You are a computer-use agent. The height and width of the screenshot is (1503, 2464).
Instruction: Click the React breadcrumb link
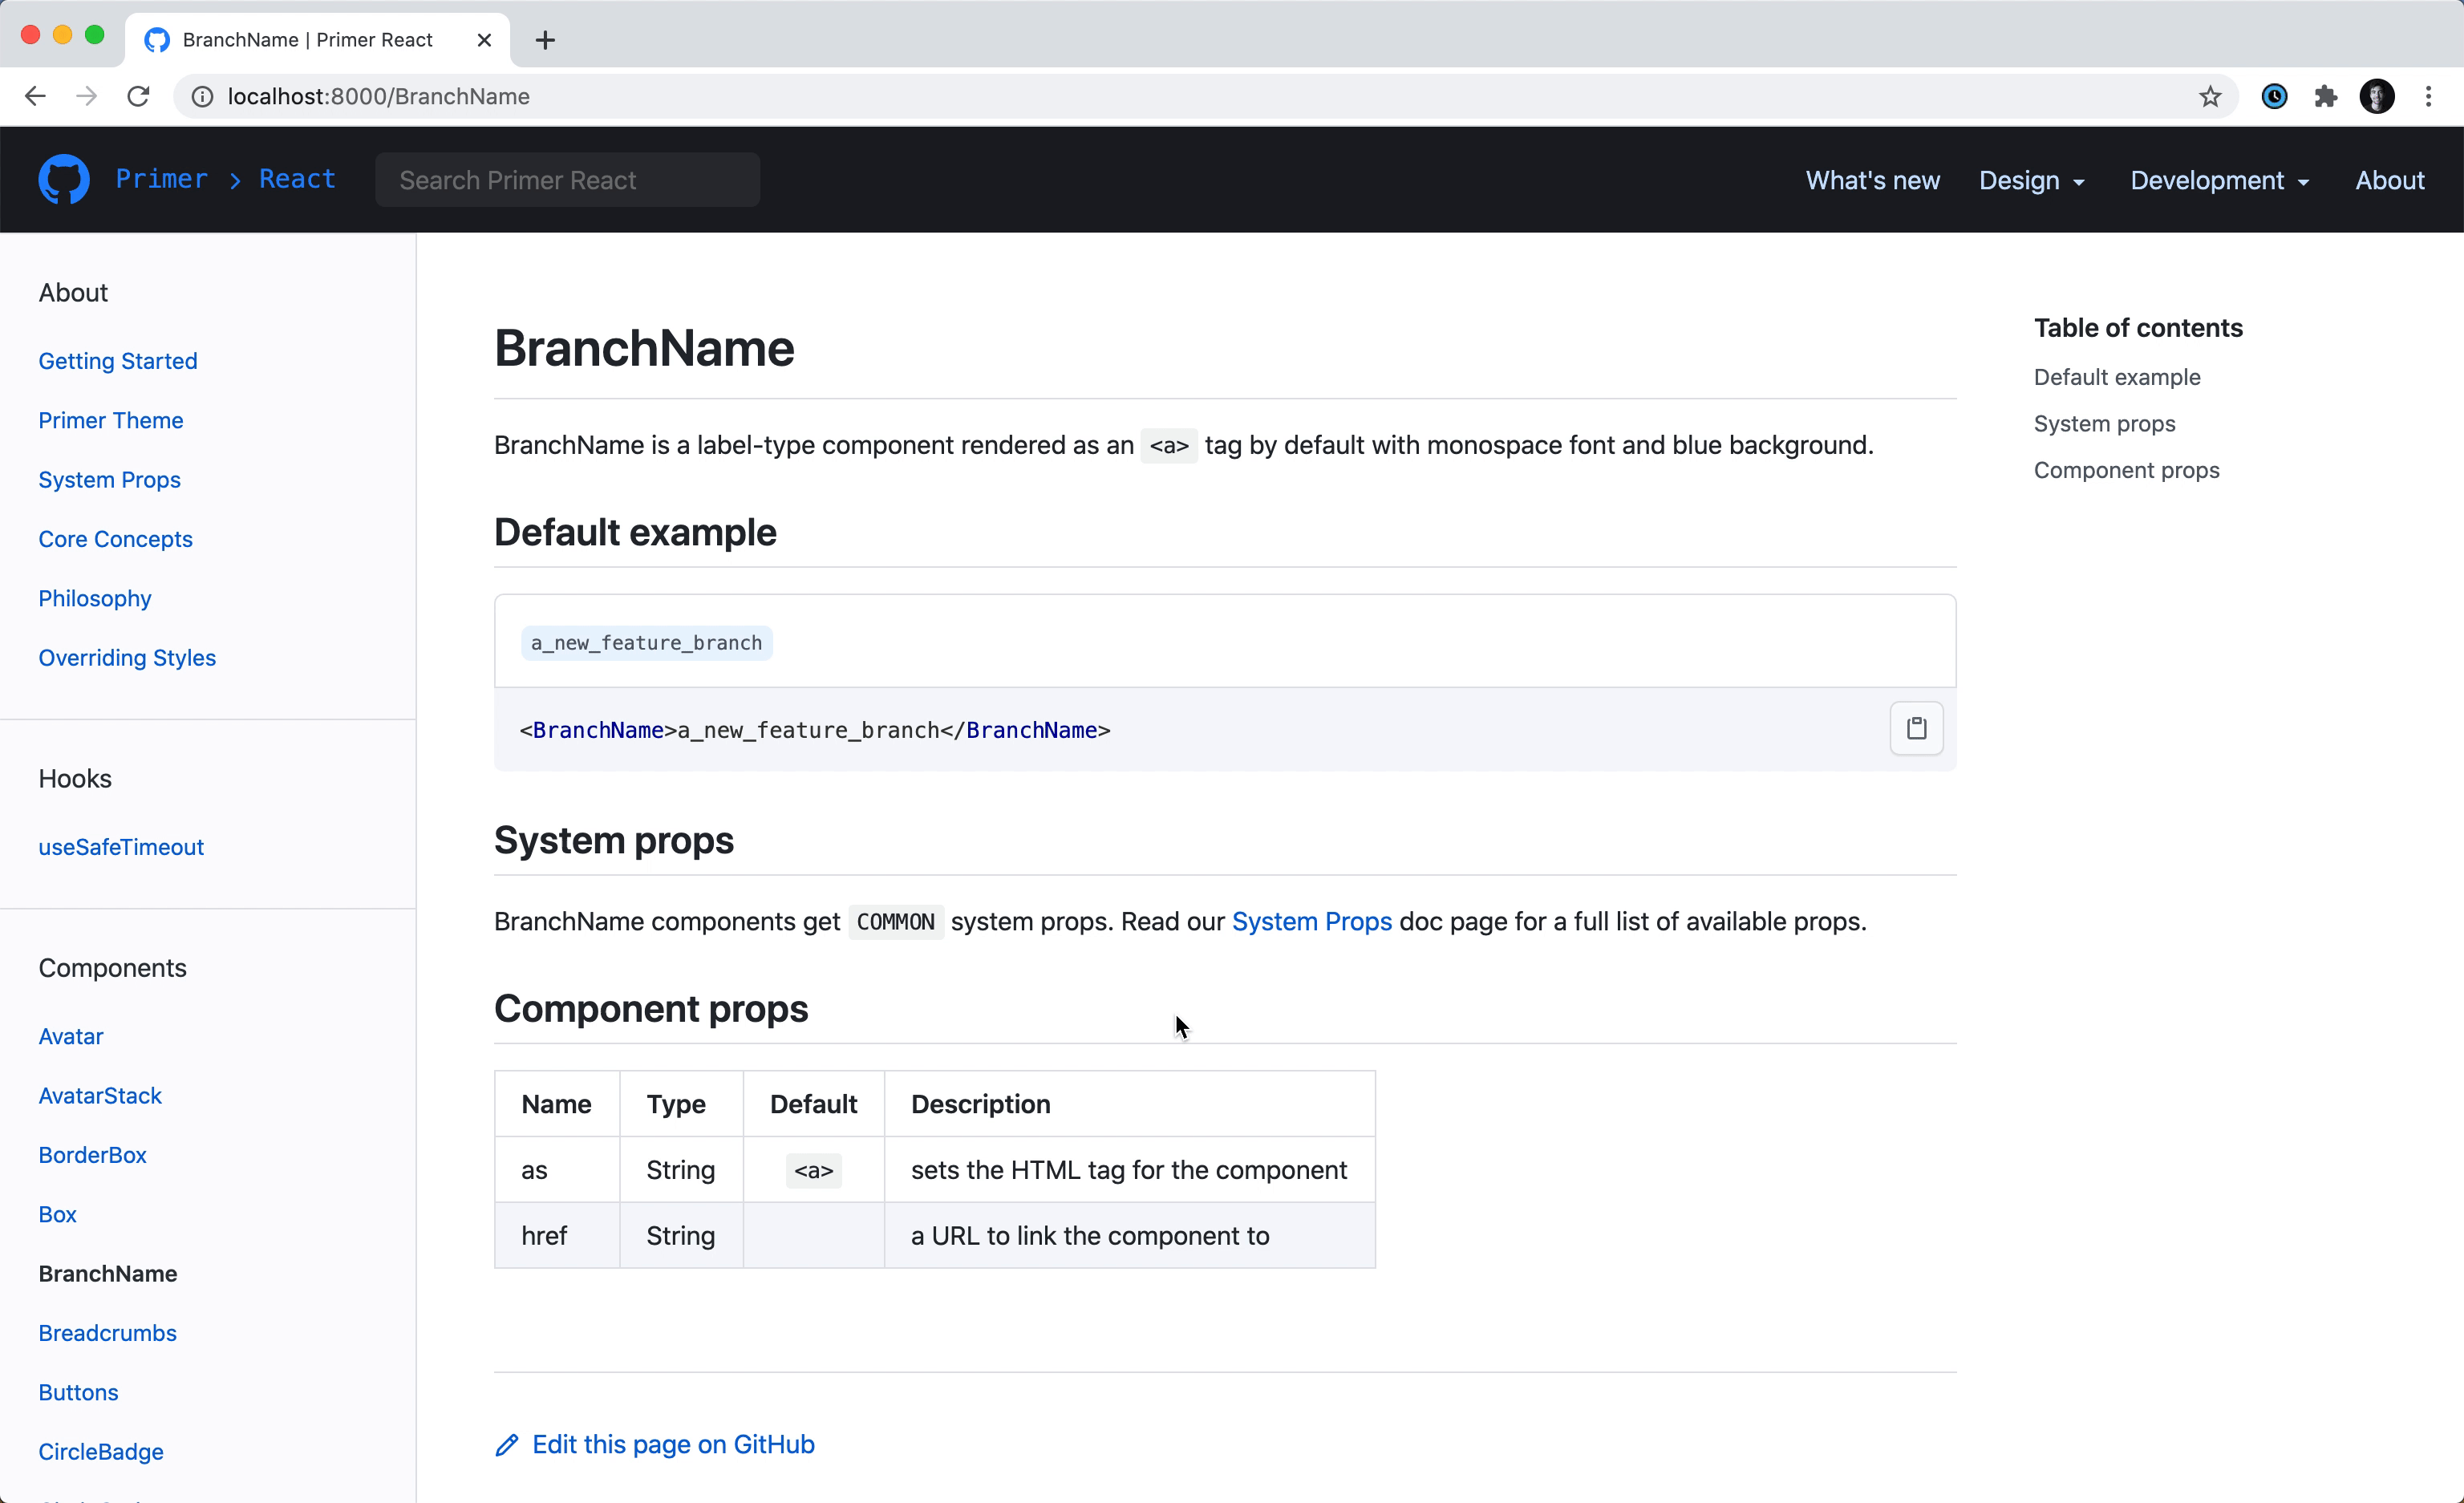pos(297,179)
